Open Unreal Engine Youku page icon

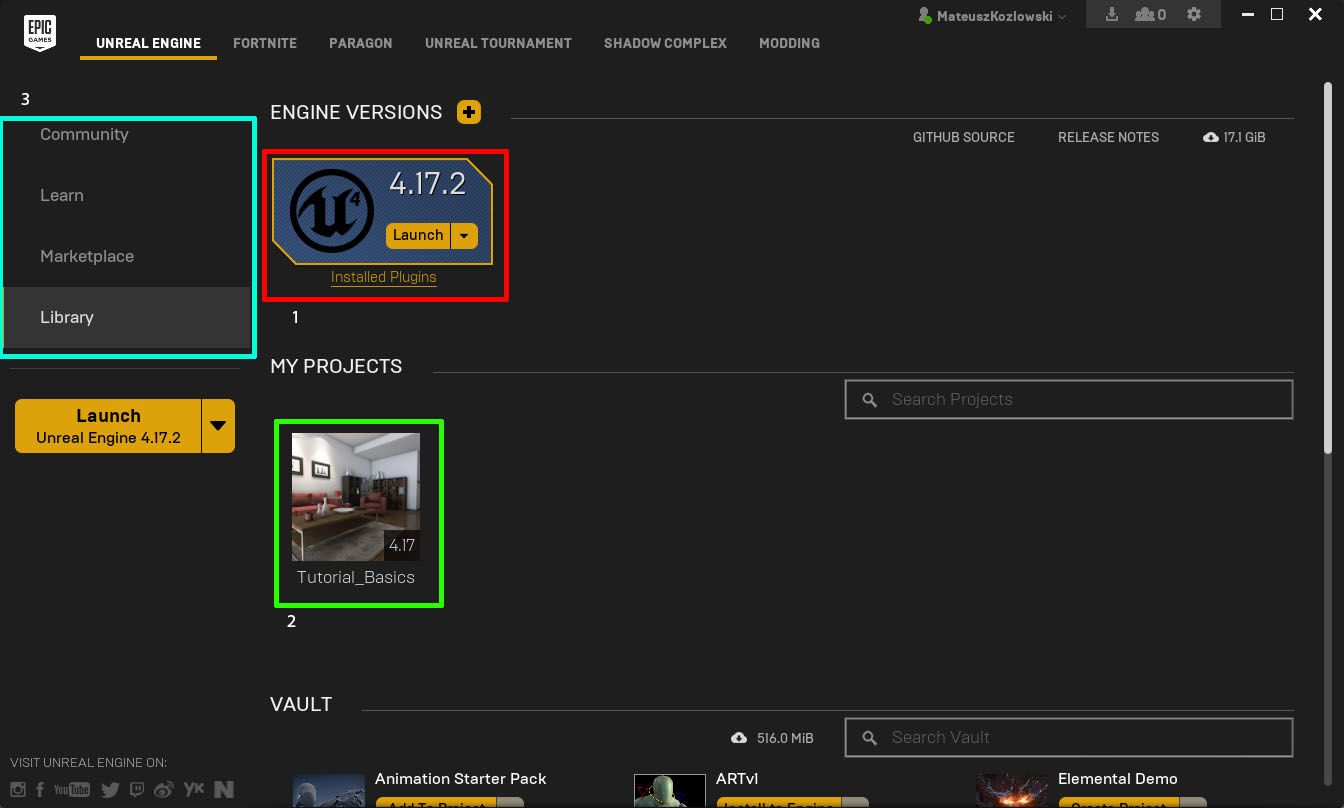[x=194, y=789]
